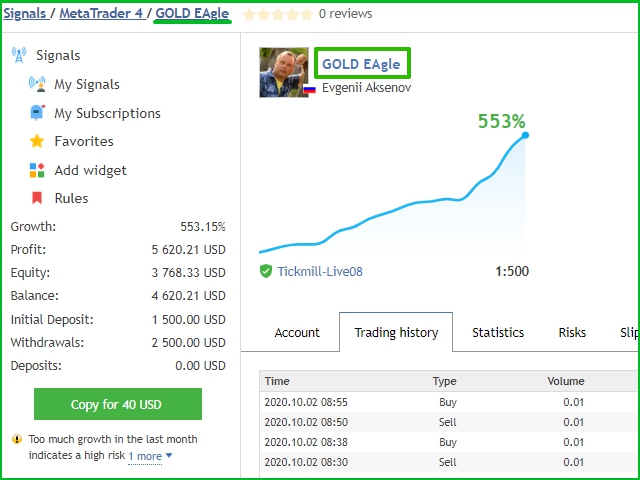Open My Signals page
Screen dimensions: 640x480
click(x=87, y=84)
